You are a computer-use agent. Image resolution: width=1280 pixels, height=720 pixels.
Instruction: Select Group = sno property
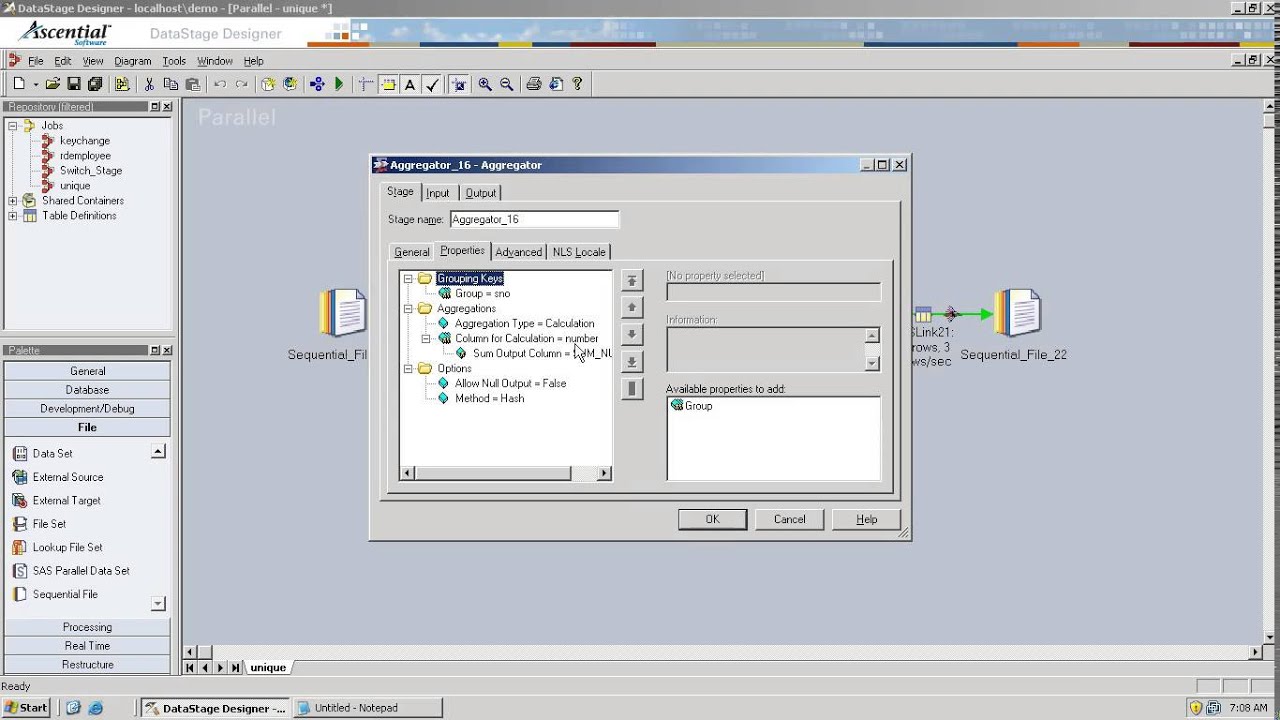[x=482, y=294]
